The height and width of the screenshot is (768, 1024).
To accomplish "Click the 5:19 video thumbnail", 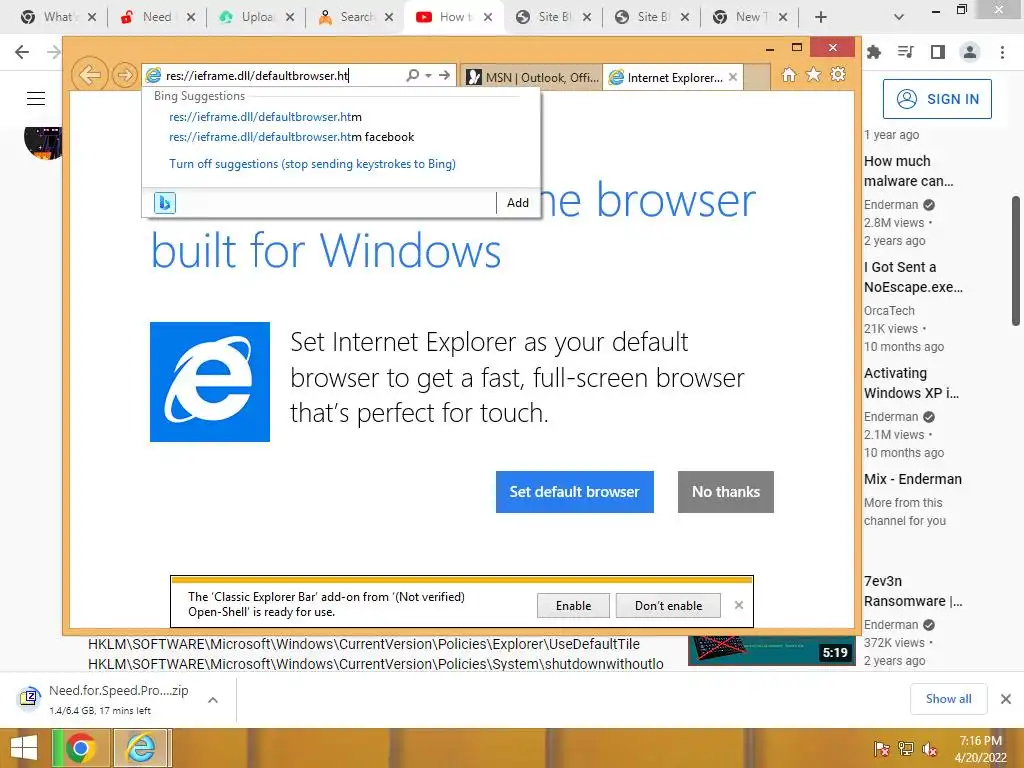I will pos(771,651).
